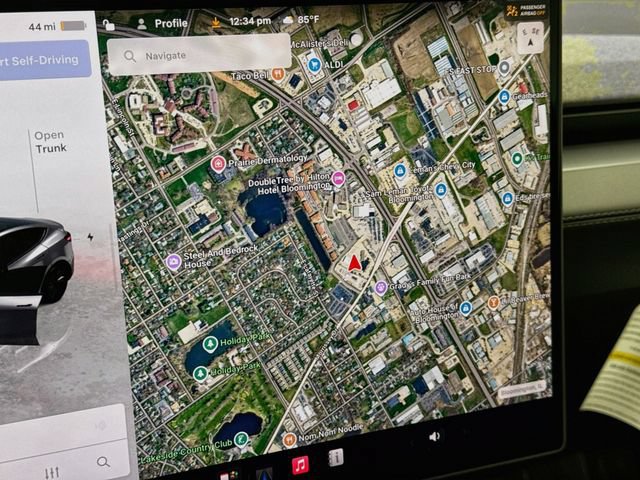The height and width of the screenshot is (480, 640).
Task: Select the Gearheads map pin
Action: (x=504, y=97)
